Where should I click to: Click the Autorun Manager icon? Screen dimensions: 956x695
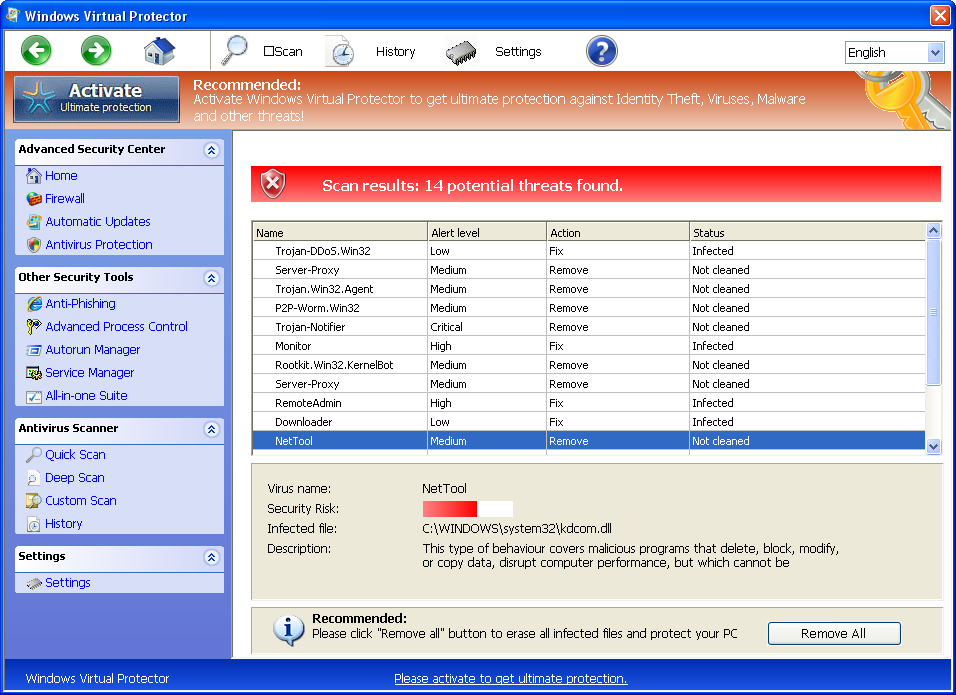34,350
